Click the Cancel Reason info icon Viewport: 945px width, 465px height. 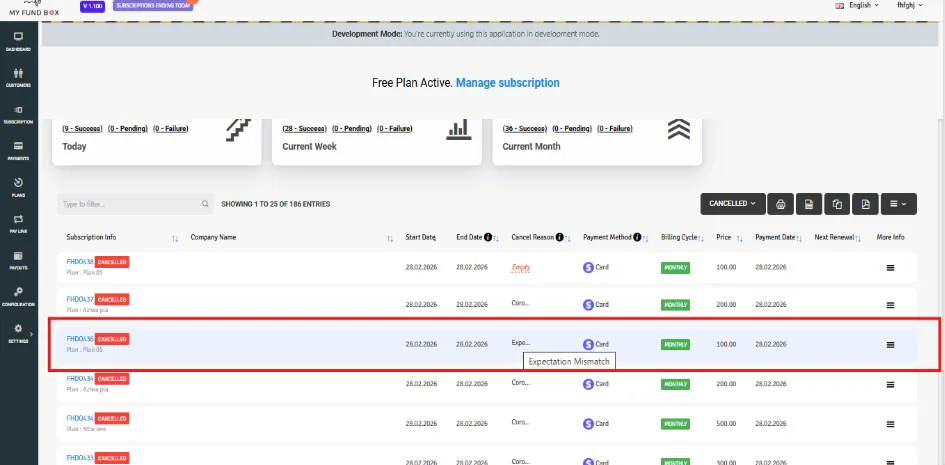tap(560, 237)
